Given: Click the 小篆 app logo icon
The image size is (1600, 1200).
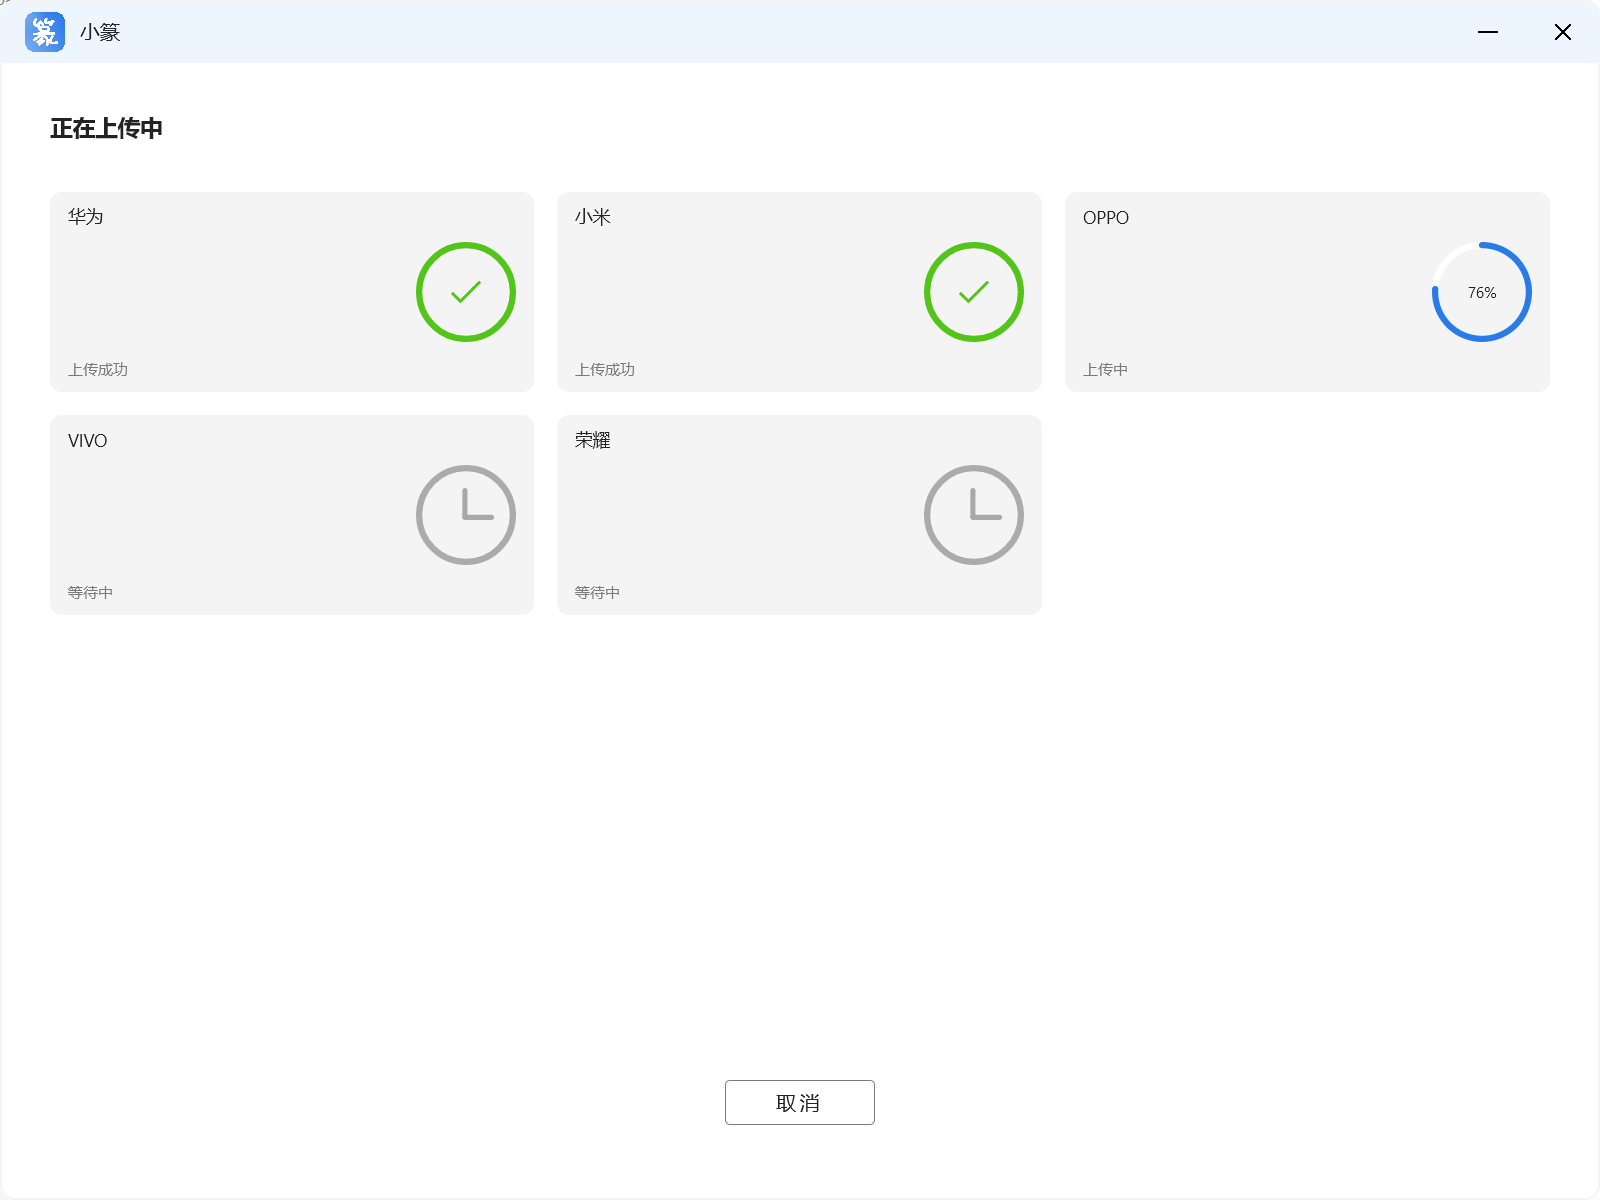Looking at the screenshot, I should (x=45, y=32).
